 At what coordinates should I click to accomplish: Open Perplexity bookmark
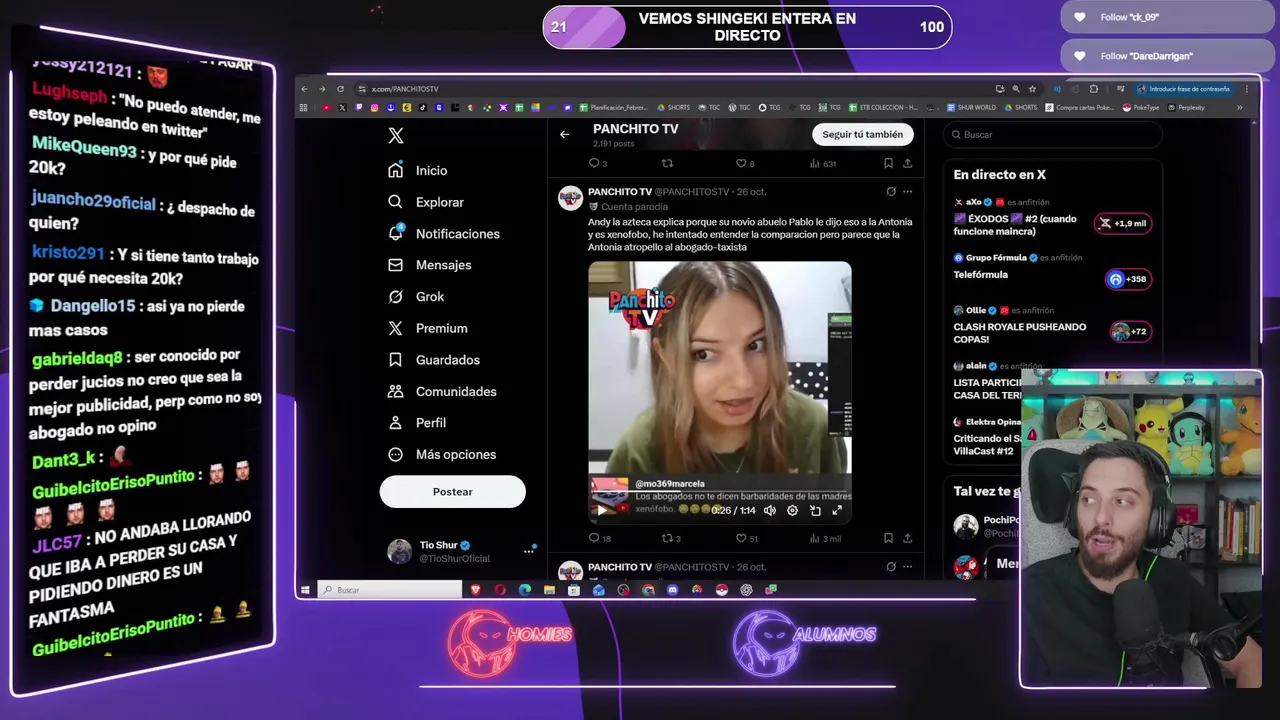(x=1185, y=108)
